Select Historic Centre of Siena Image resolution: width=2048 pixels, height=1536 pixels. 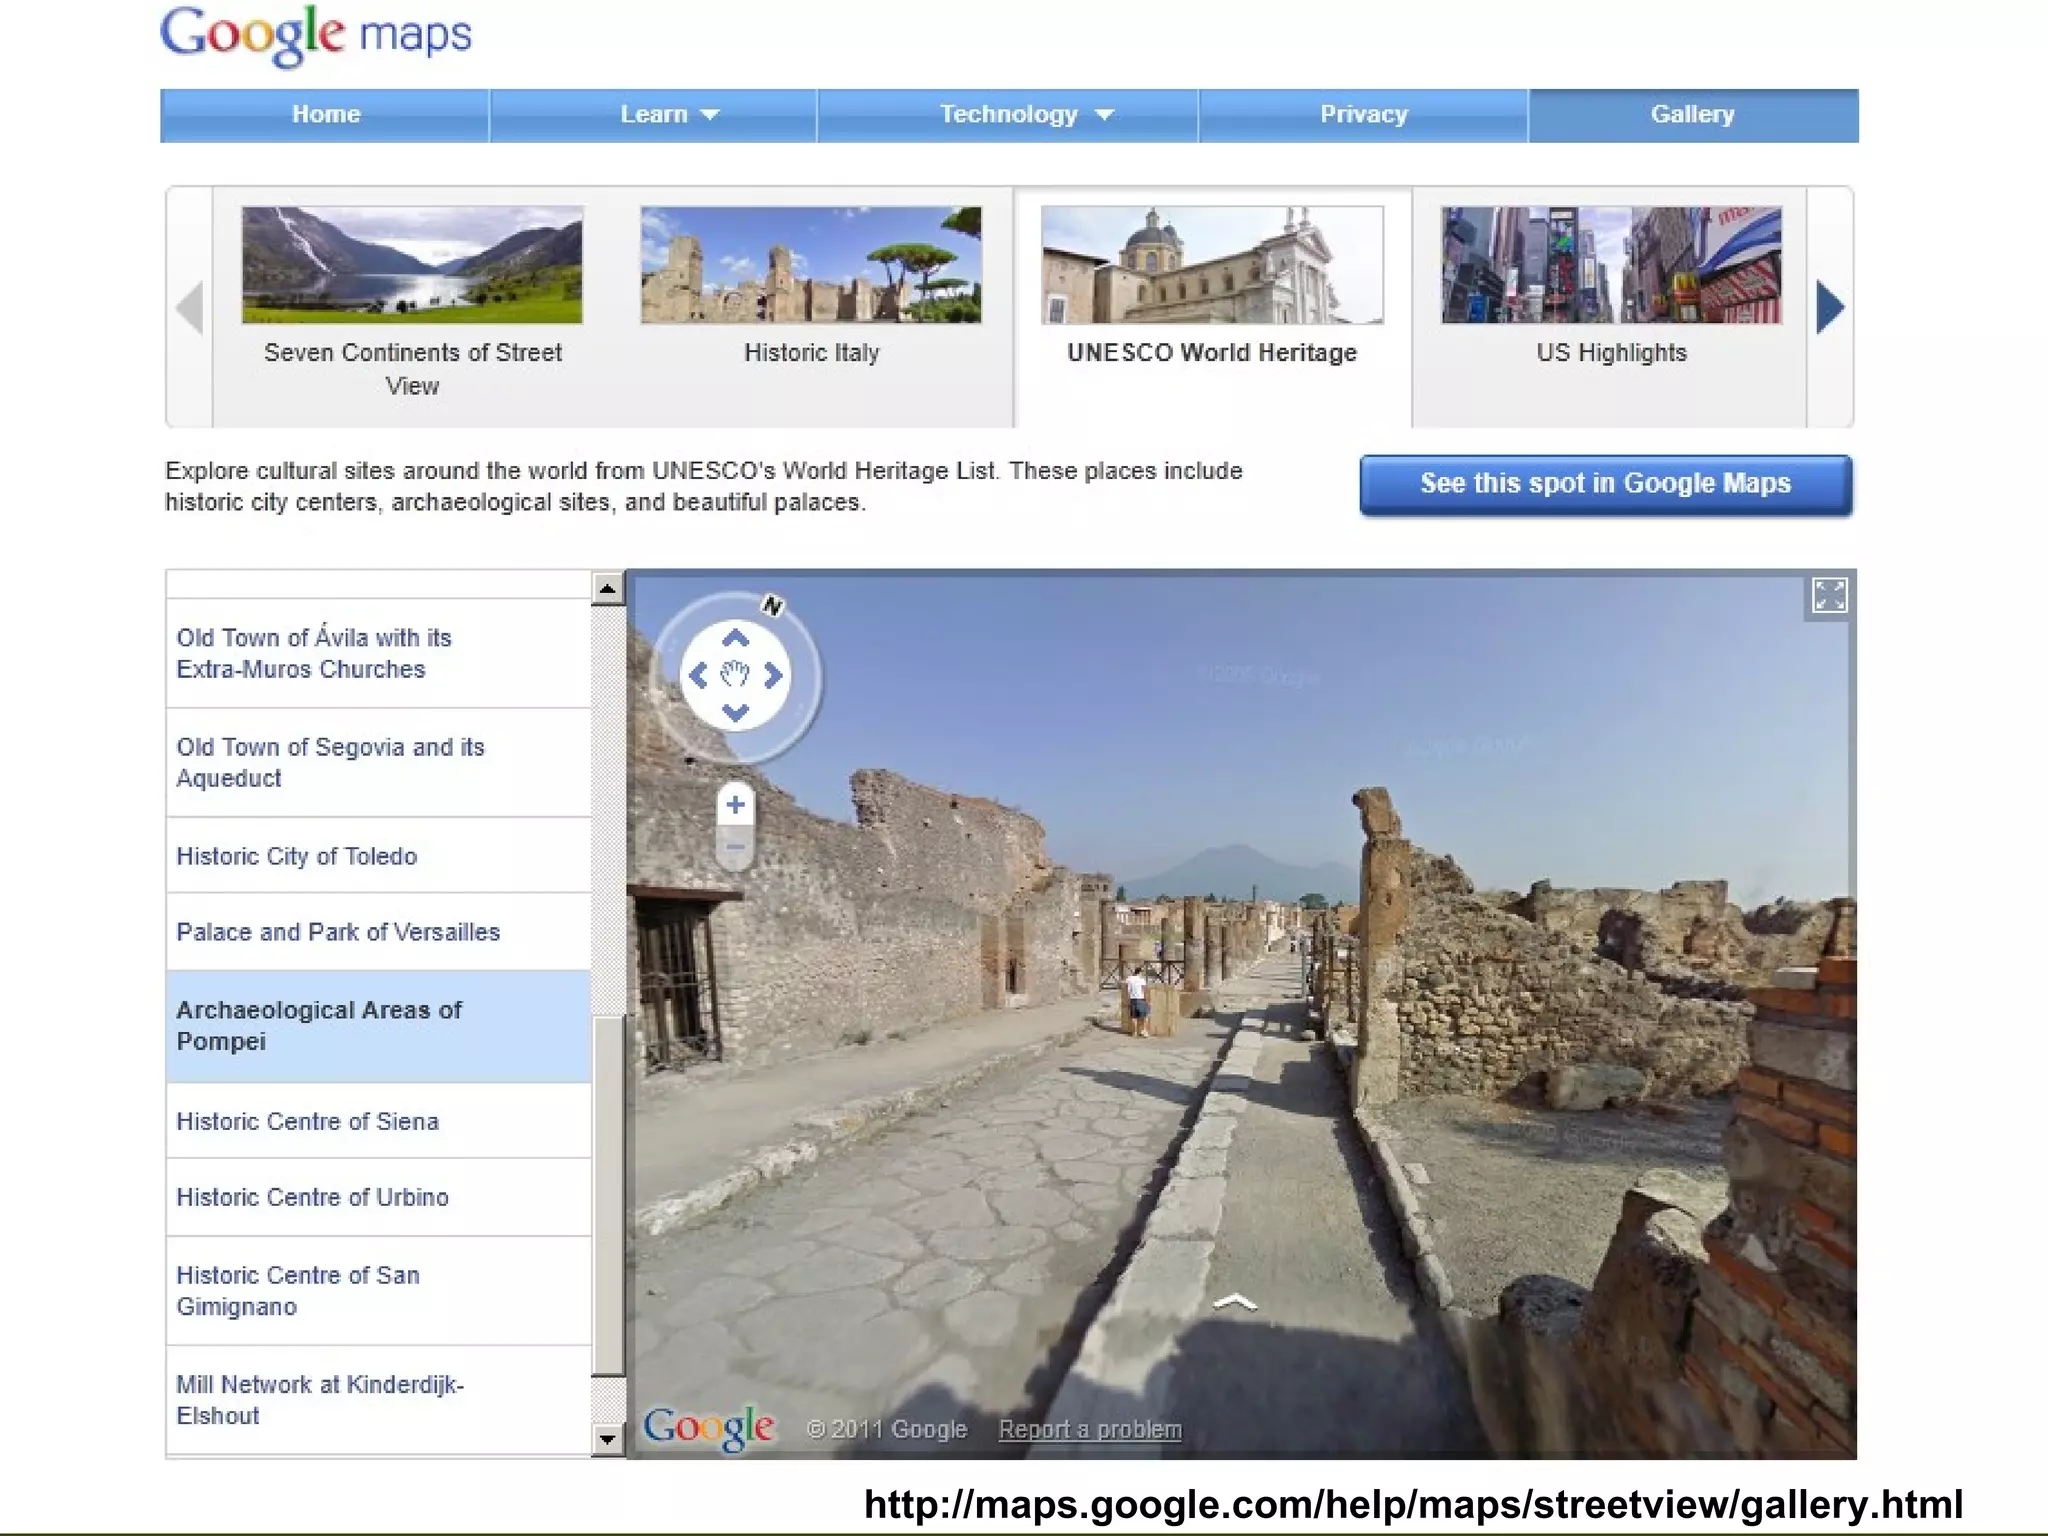[378, 1121]
